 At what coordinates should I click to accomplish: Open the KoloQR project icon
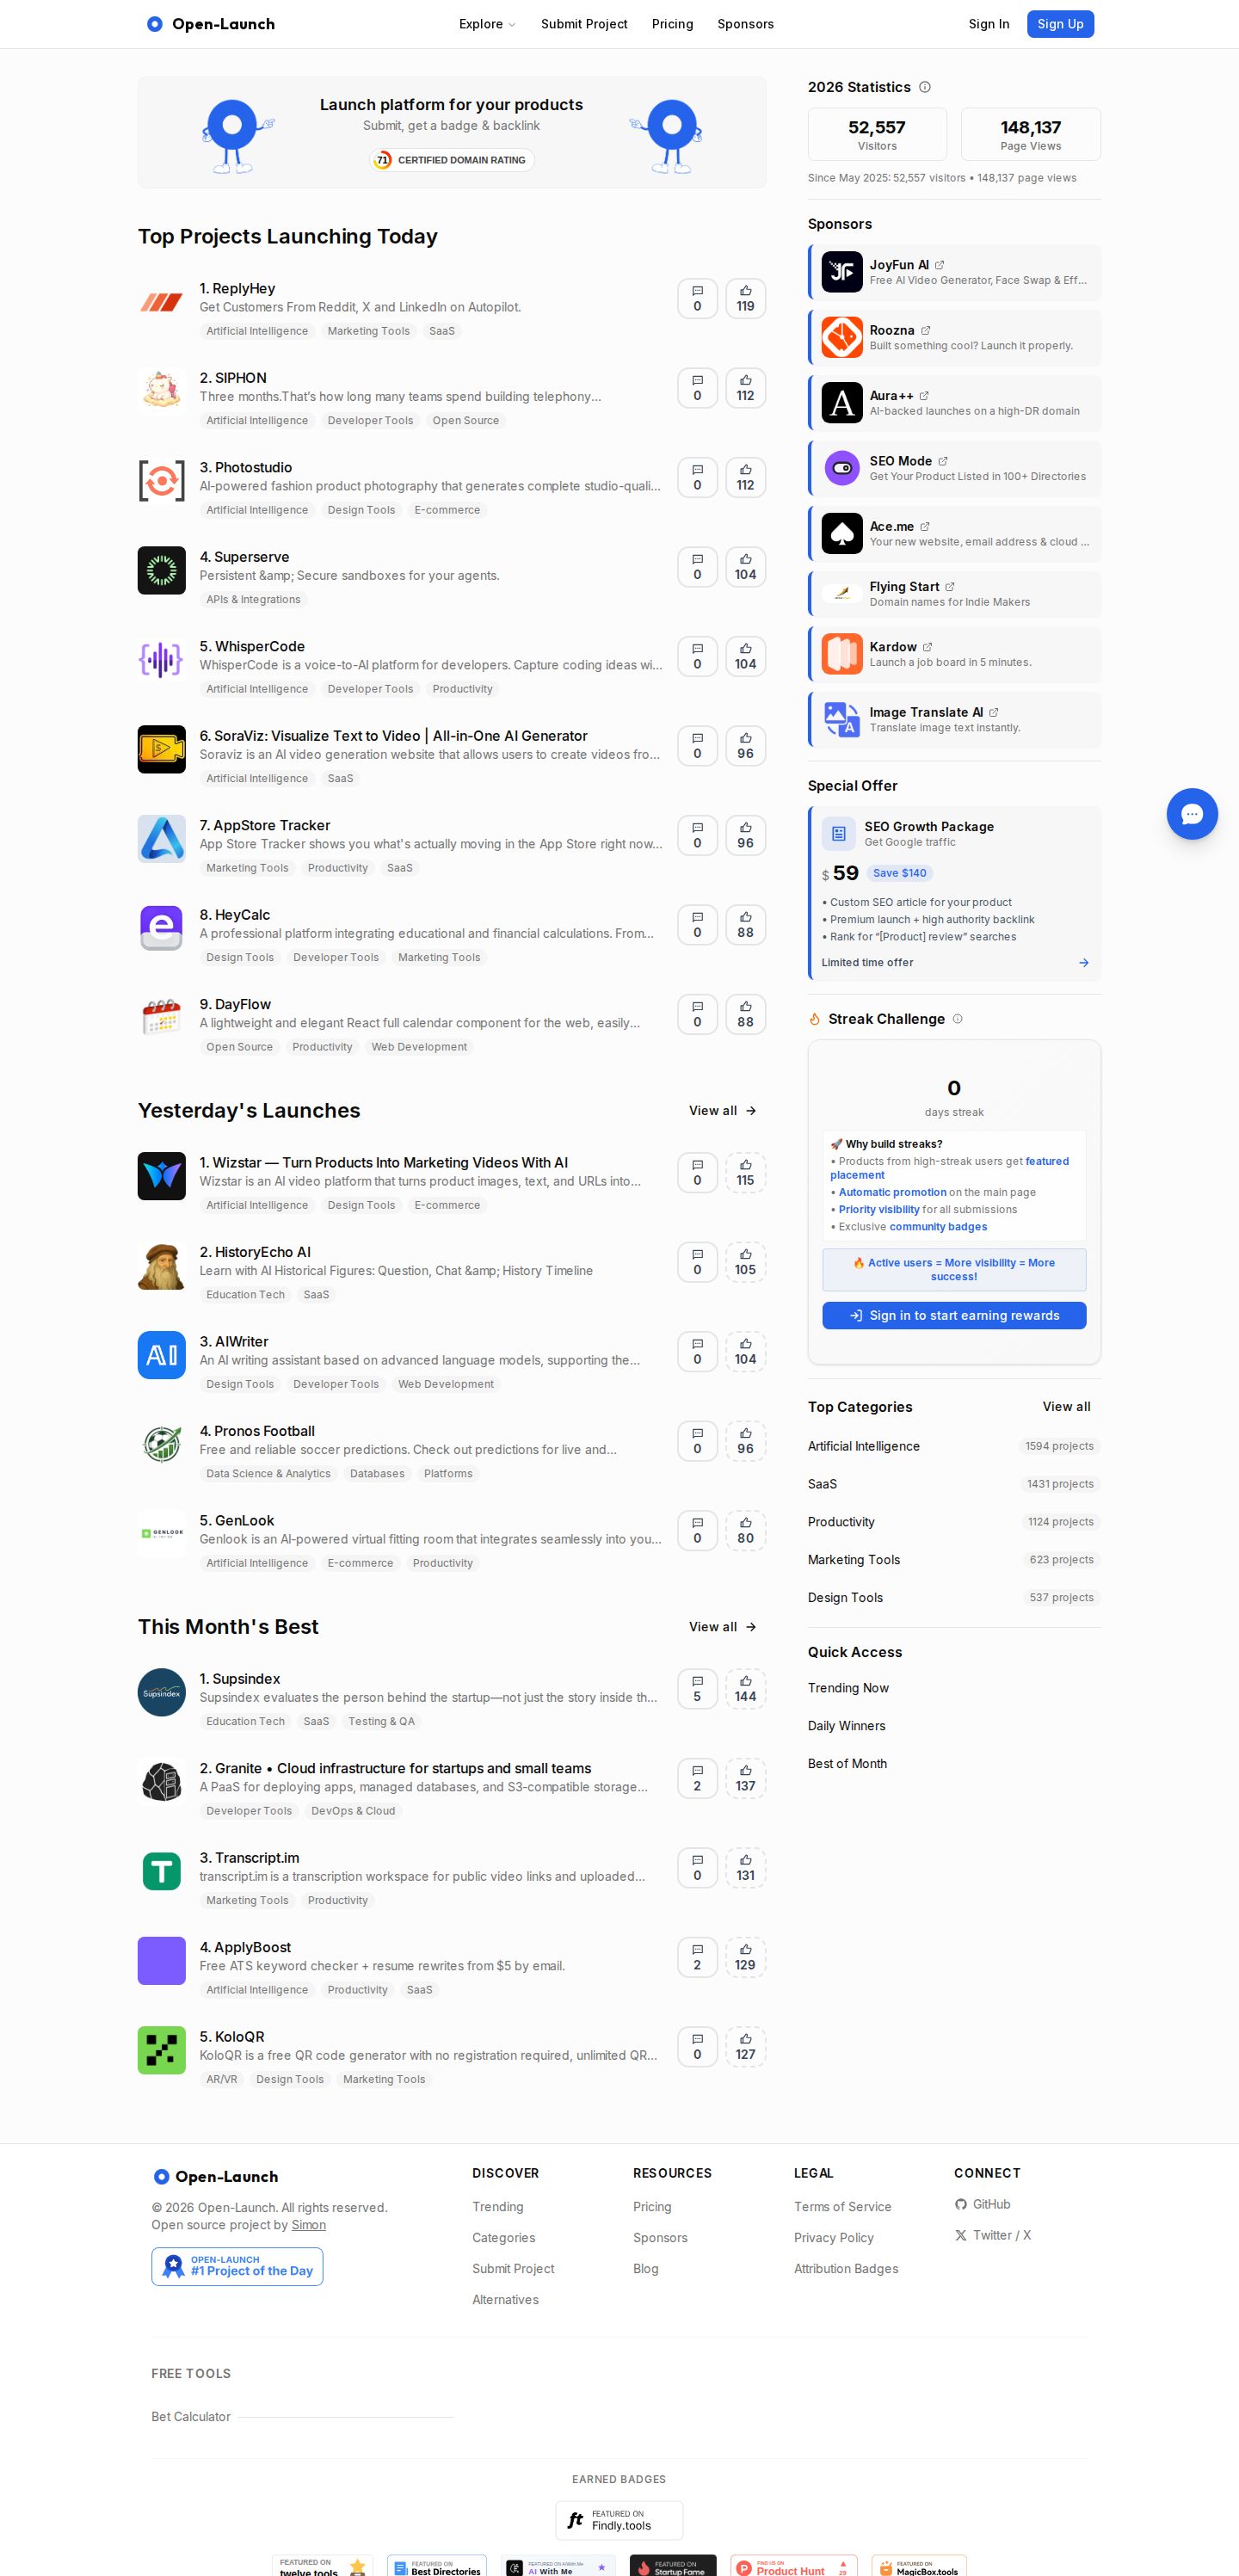pos(161,2050)
